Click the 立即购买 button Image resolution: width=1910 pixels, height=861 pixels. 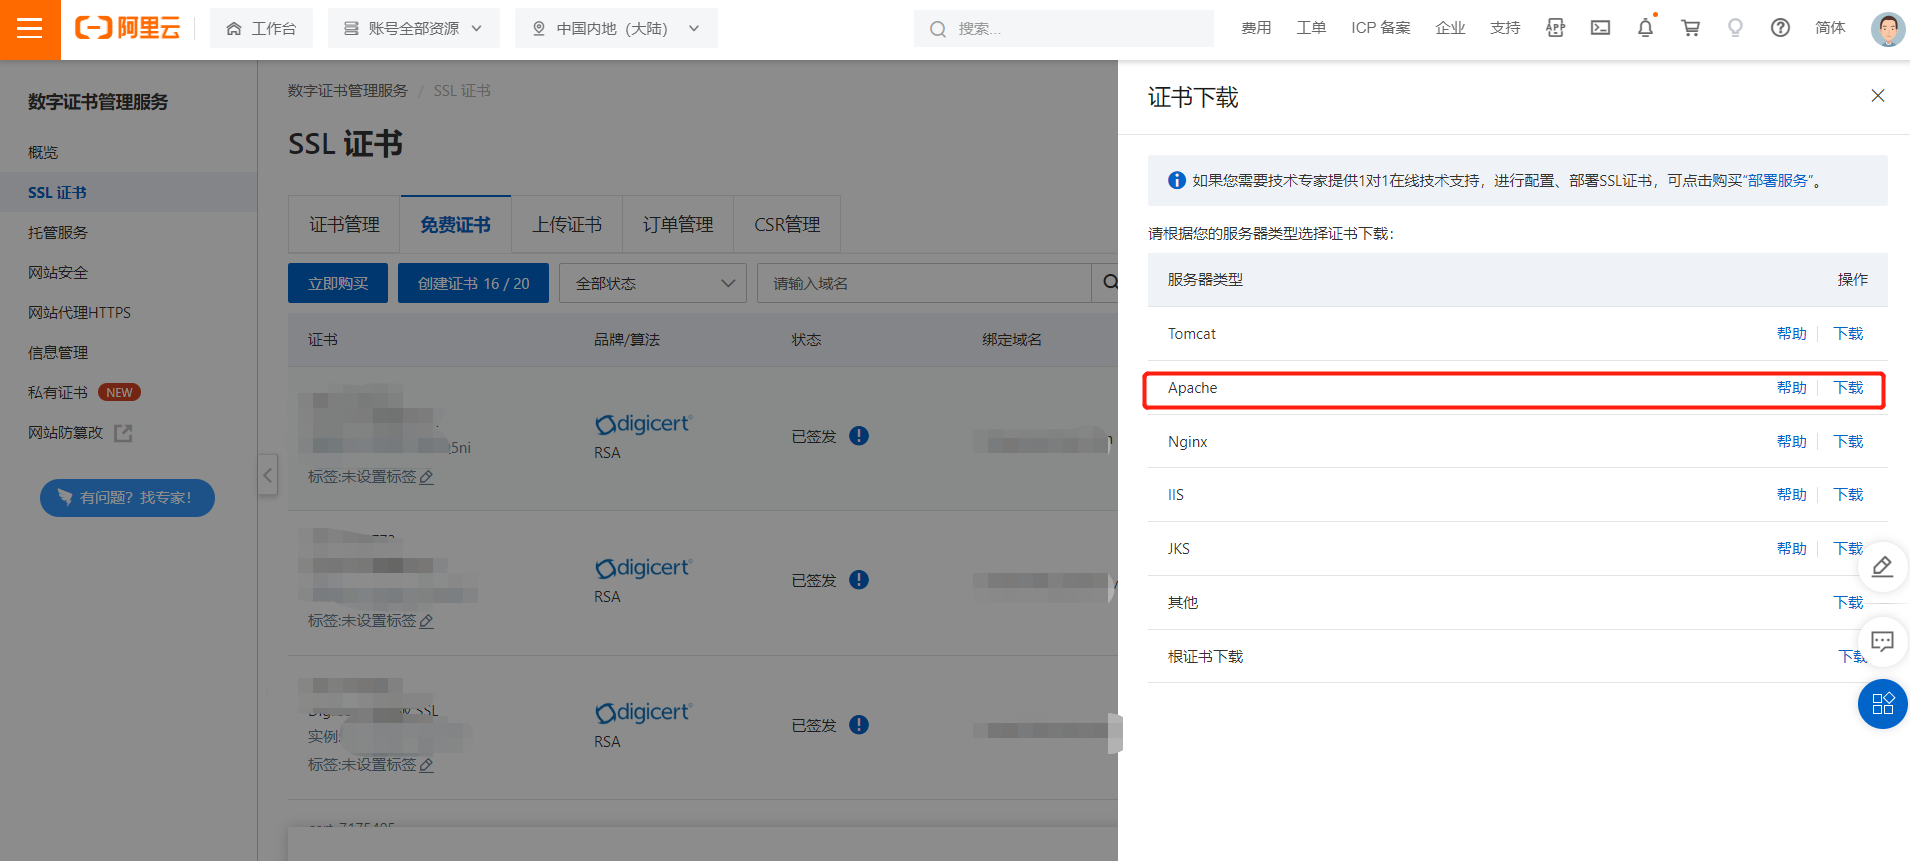[338, 283]
